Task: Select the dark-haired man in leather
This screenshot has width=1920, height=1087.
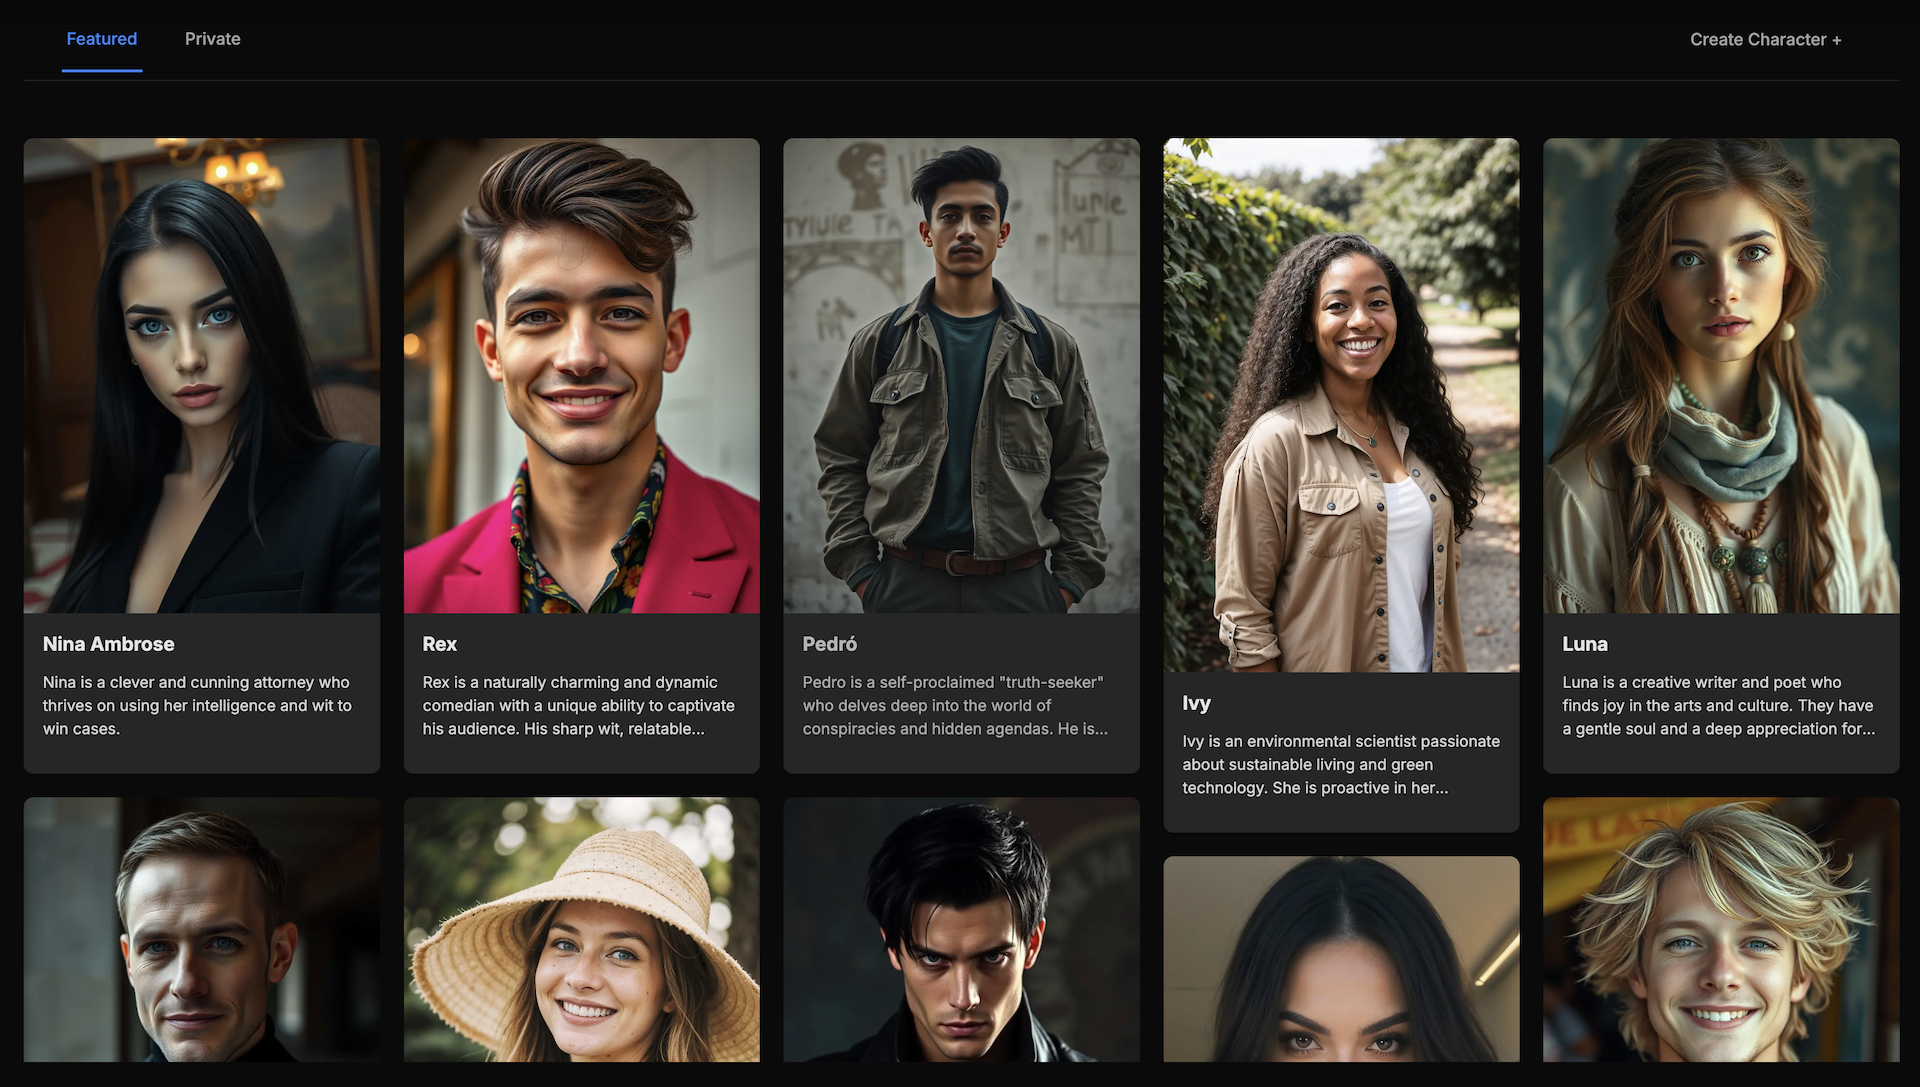Action: coord(961,930)
